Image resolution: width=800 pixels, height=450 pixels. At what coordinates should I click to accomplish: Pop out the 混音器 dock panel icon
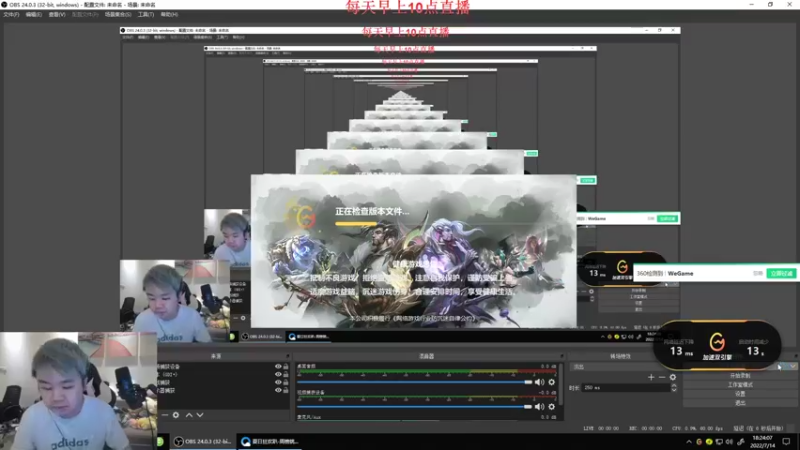(561, 356)
